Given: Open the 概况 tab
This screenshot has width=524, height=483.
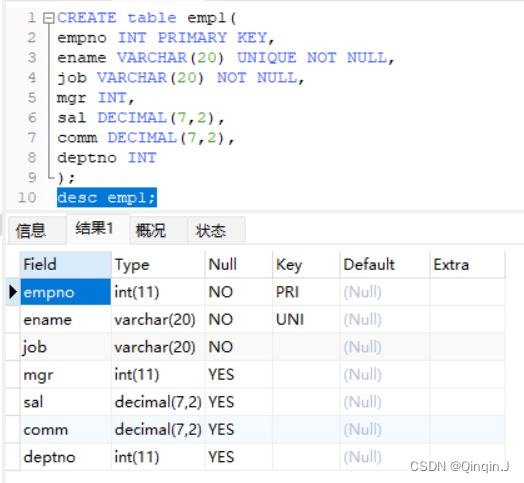Looking at the screenshot, I should [x=158, y=230].
